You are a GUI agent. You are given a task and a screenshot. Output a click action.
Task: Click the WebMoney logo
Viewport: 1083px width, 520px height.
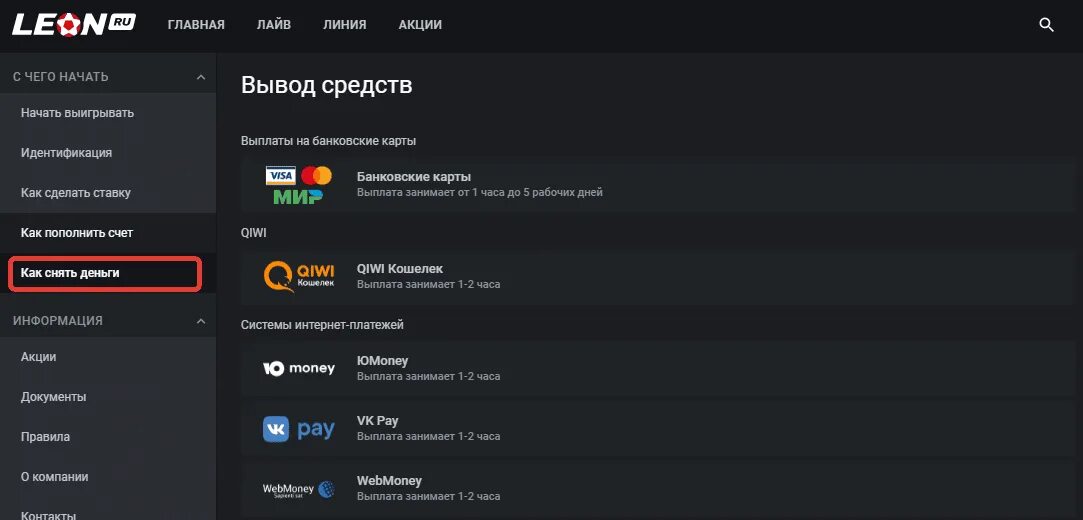click(x=298, y=489)
